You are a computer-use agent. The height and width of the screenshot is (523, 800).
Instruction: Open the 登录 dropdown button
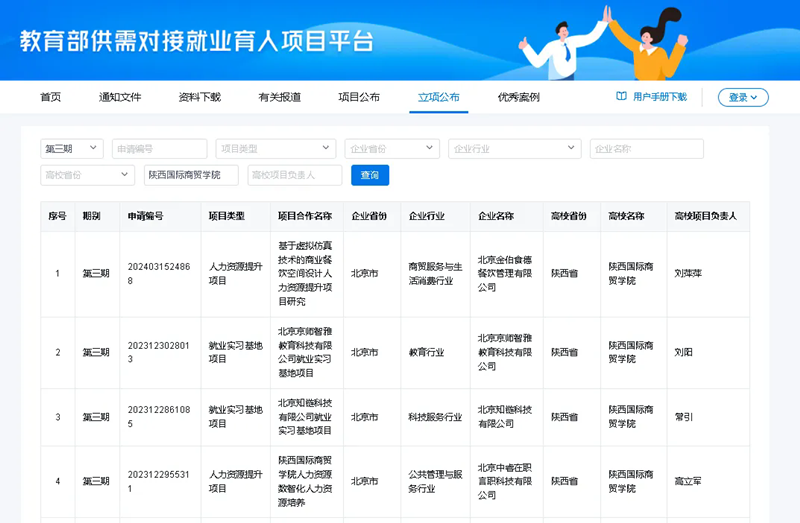(x=742, y=97)
